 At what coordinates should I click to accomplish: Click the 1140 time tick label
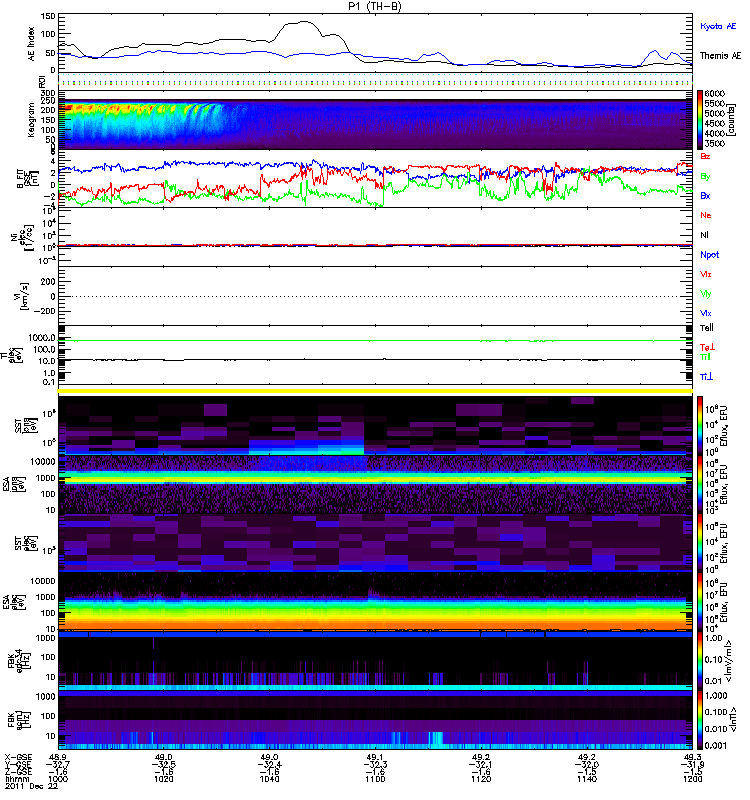click(x=586, y=779)
